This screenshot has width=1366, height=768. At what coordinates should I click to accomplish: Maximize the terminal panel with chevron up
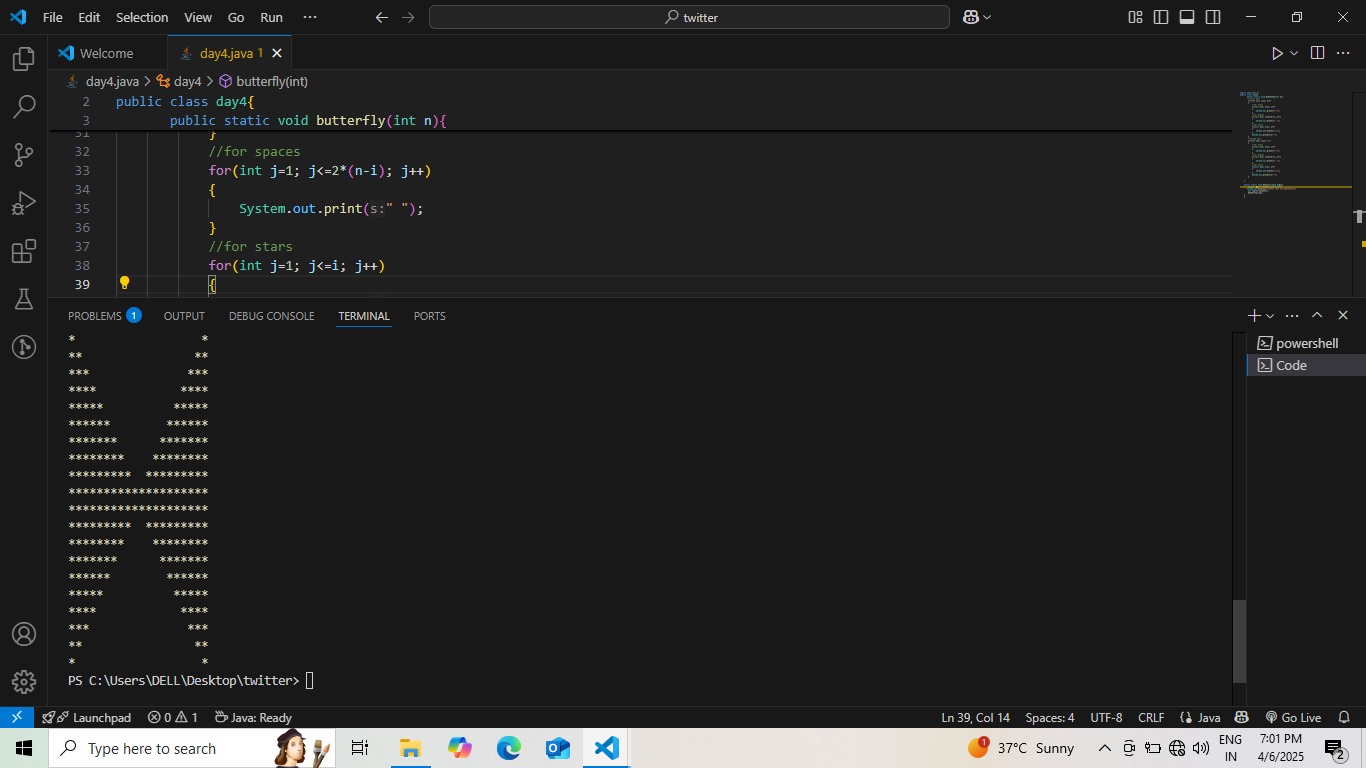[1317, 315]
